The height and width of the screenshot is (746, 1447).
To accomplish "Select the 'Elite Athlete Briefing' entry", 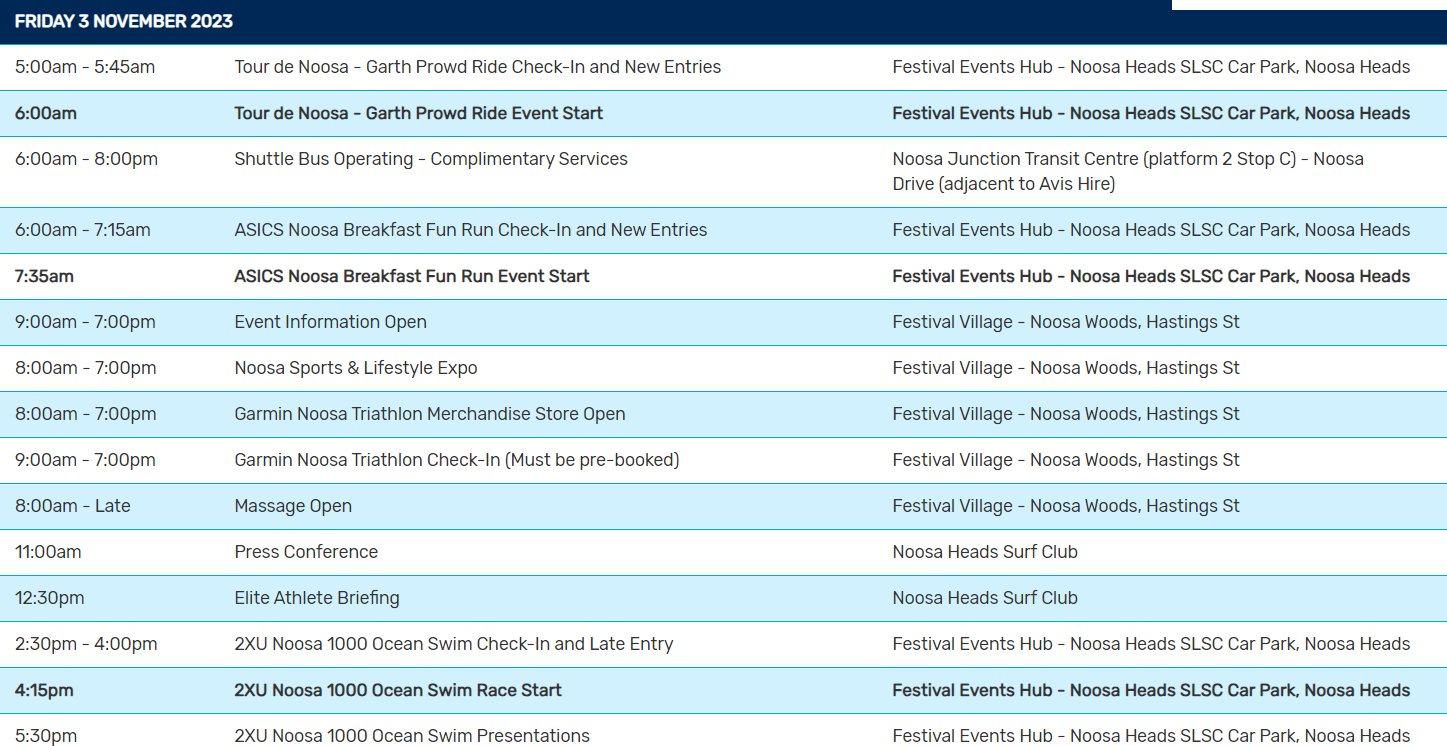I will coord(317,598).
